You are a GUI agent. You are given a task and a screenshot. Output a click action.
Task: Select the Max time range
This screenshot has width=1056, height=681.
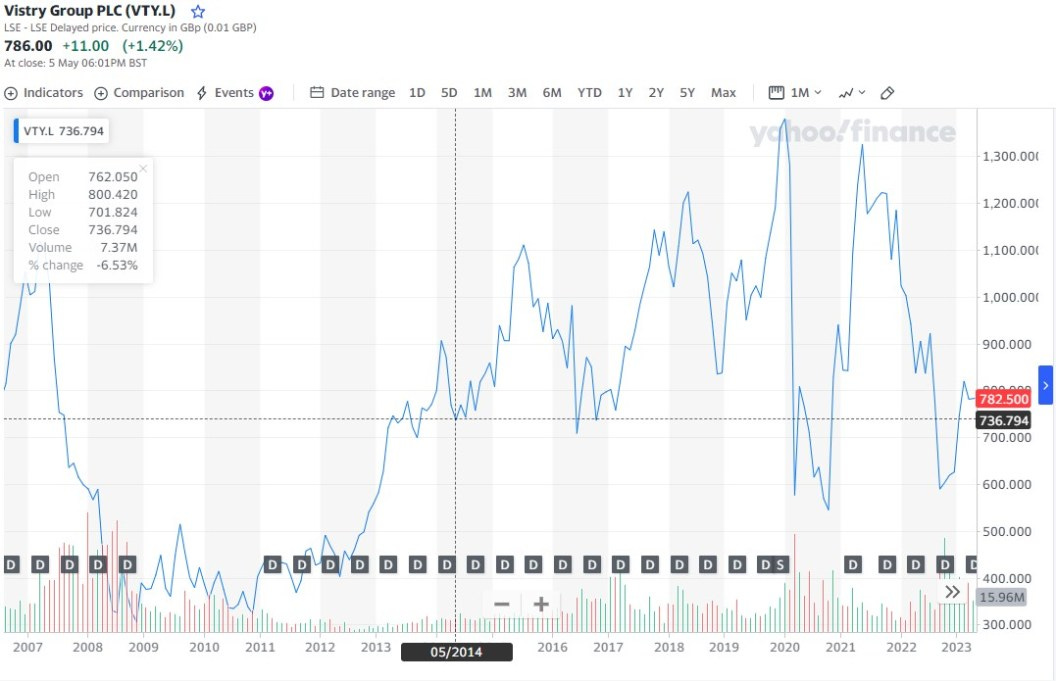723,93
